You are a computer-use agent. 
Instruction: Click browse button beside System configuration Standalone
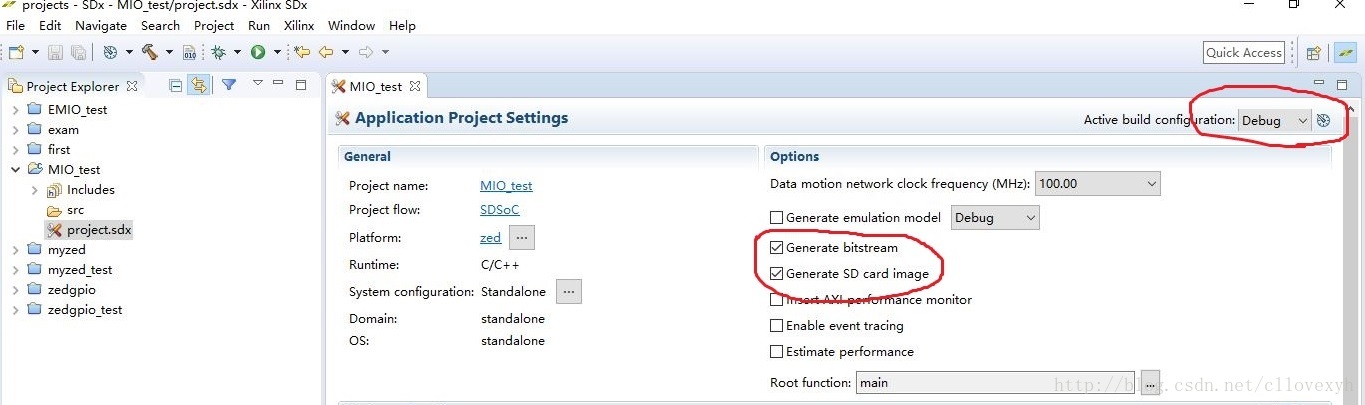click(x=569, y=292)
